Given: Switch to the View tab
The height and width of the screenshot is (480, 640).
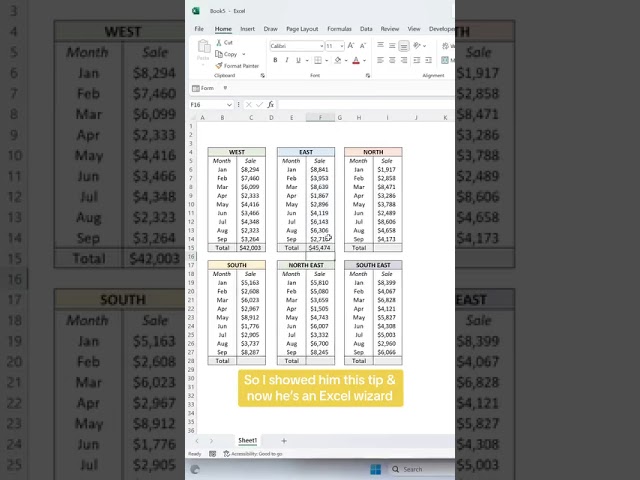Looking at the screenshot, I should click(414, 29).
